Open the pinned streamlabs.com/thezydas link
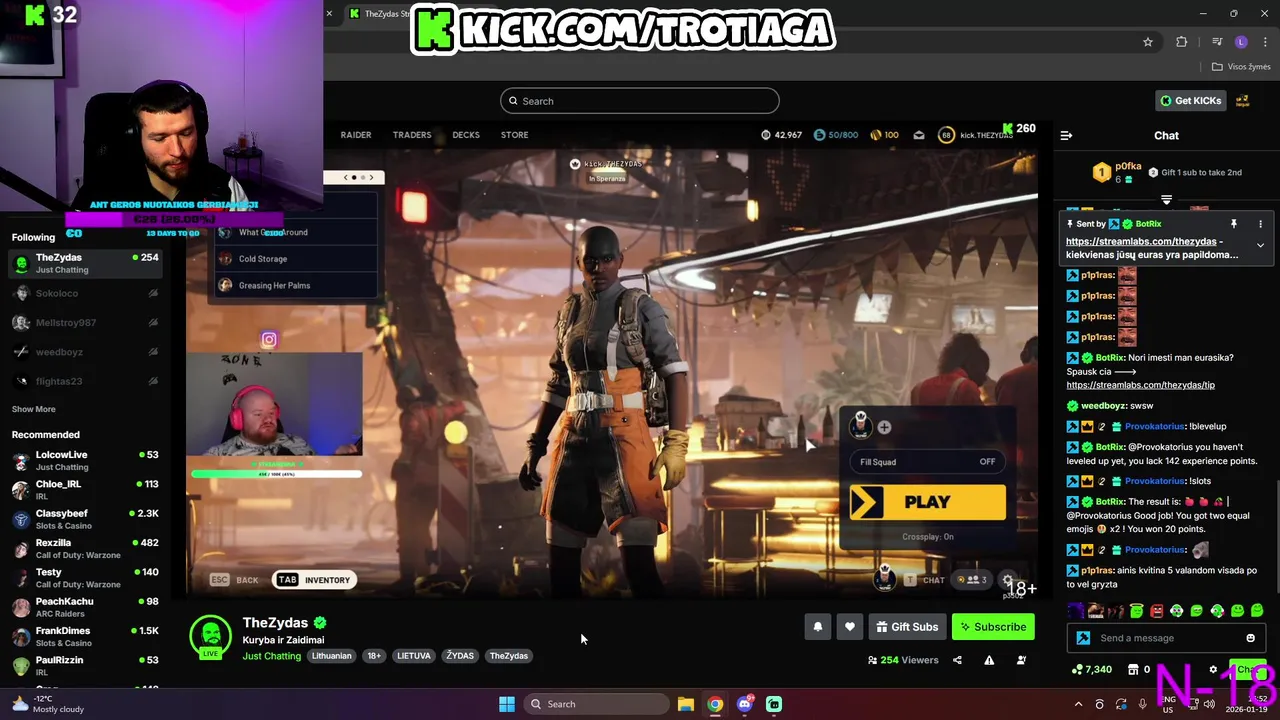Viewport: 1280px width, 720px height. 1141,241
